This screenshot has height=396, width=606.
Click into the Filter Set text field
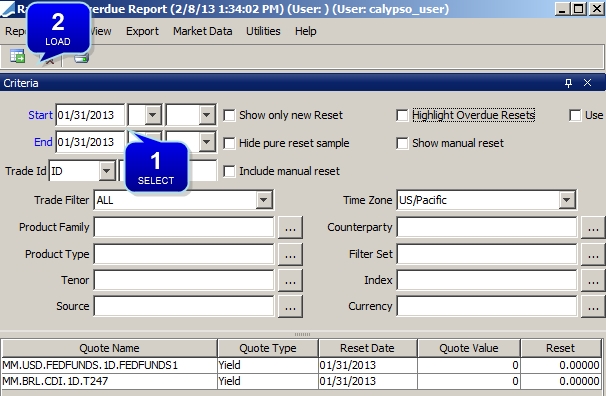[487, 254]
